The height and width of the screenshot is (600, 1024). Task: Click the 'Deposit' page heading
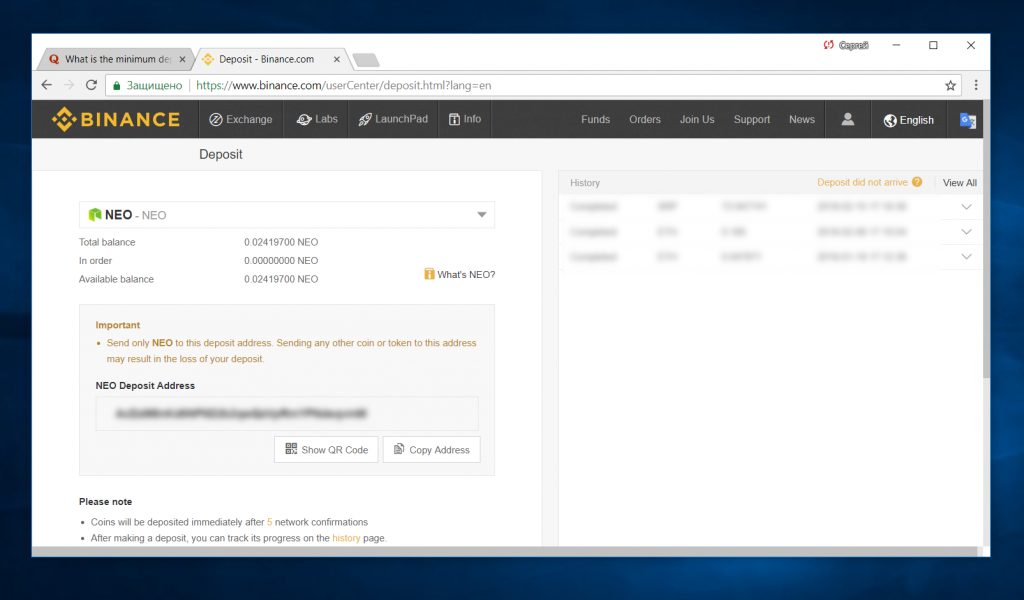coord(221,155)
